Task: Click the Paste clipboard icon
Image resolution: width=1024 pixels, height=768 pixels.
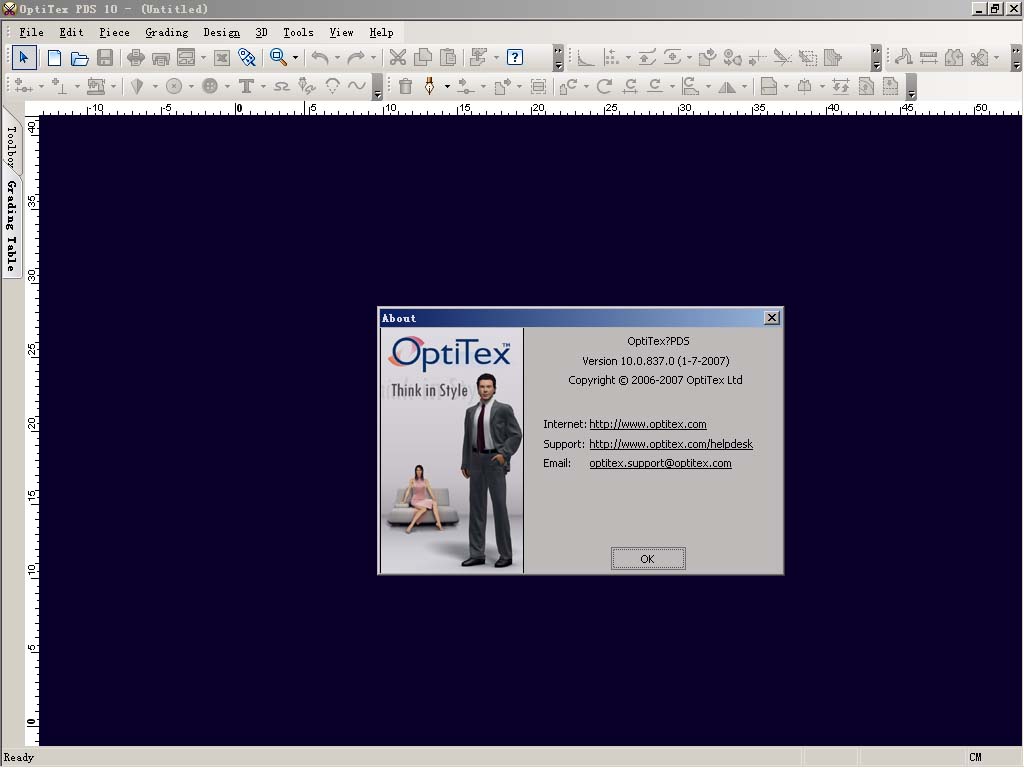Action: [x=449, y=57]
